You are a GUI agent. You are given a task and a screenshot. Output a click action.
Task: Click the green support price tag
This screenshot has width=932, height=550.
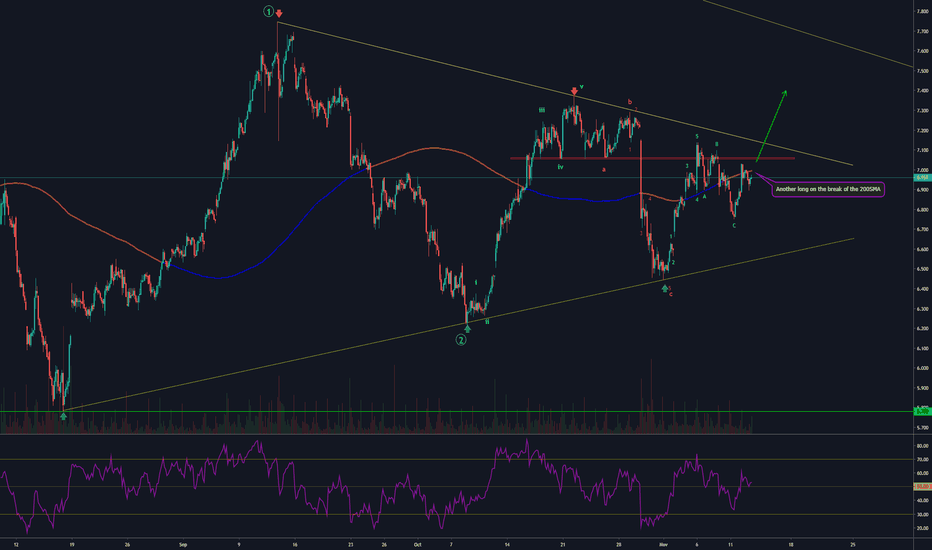922,411
